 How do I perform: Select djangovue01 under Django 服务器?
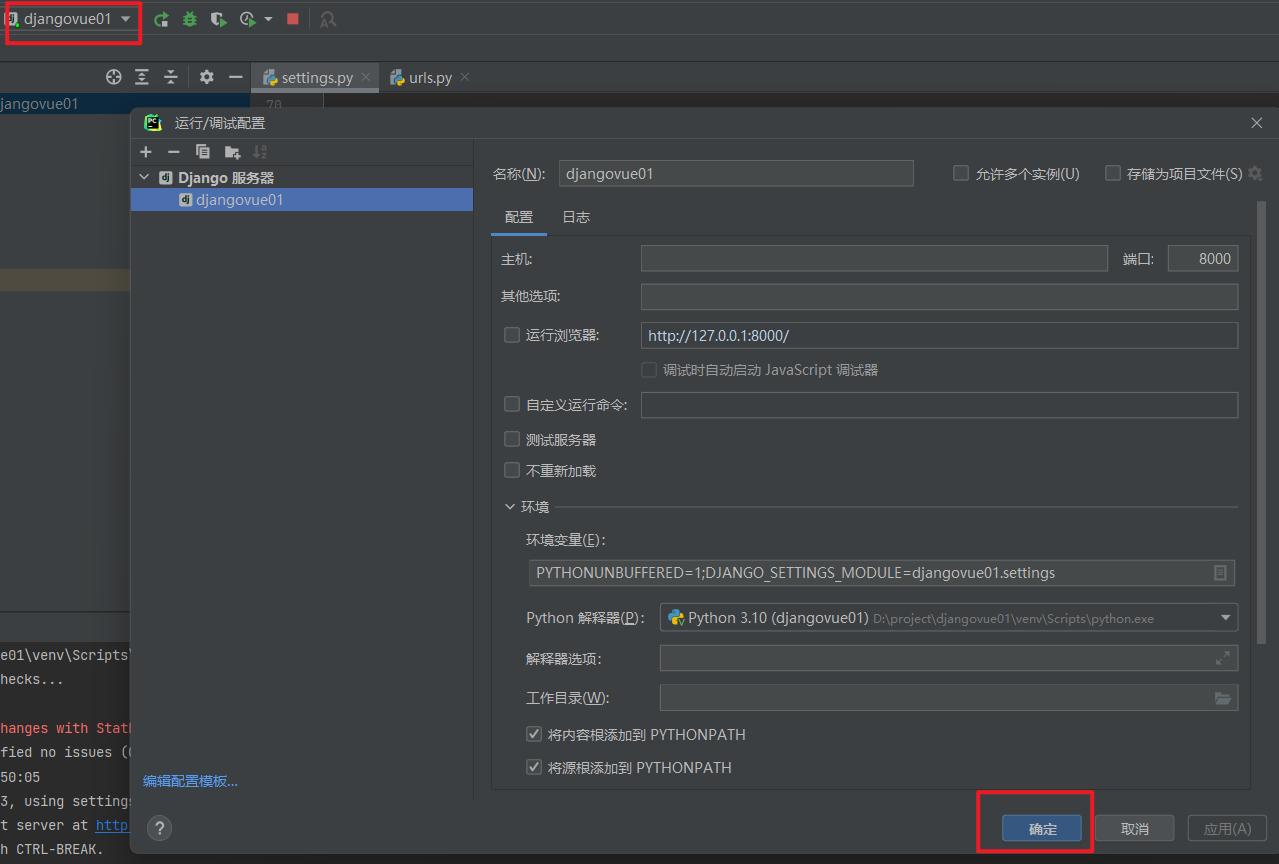click(302, 199)
